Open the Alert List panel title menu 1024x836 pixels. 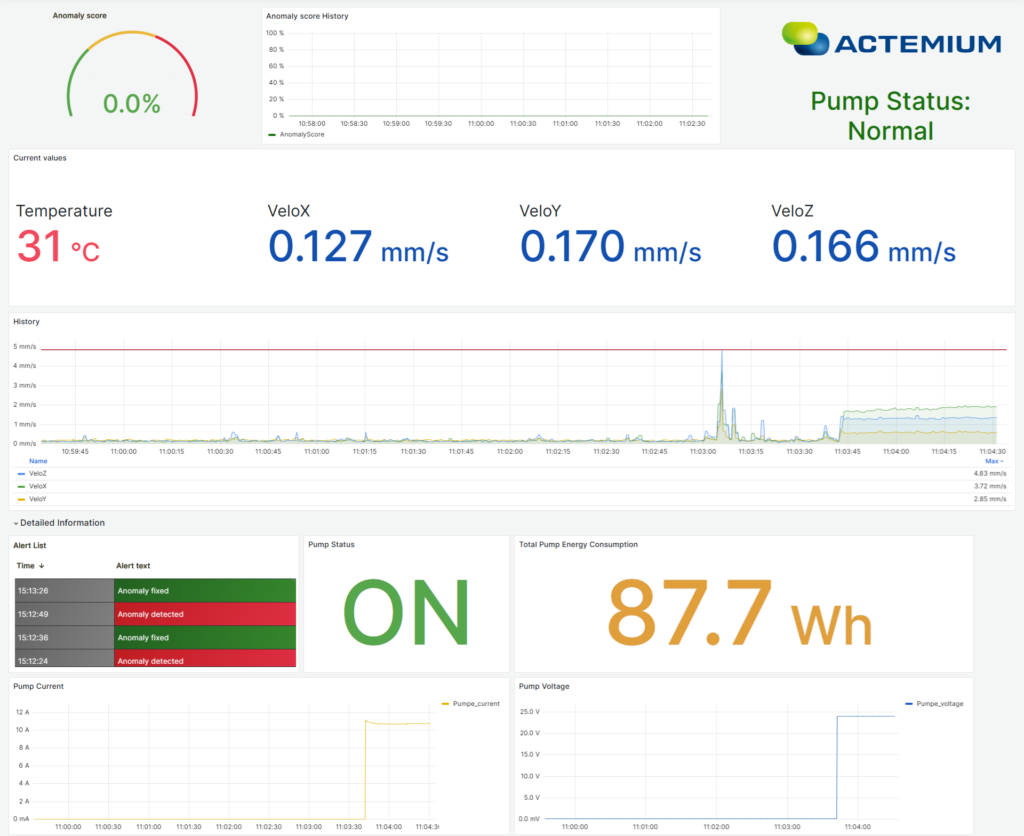tap(30, 544)
